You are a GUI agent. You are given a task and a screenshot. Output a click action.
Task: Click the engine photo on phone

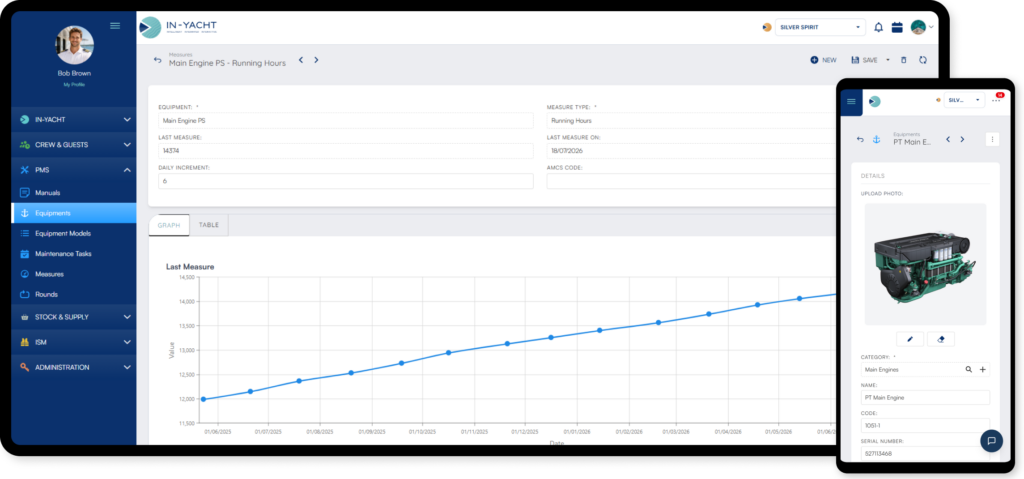[x=925, y=264]
